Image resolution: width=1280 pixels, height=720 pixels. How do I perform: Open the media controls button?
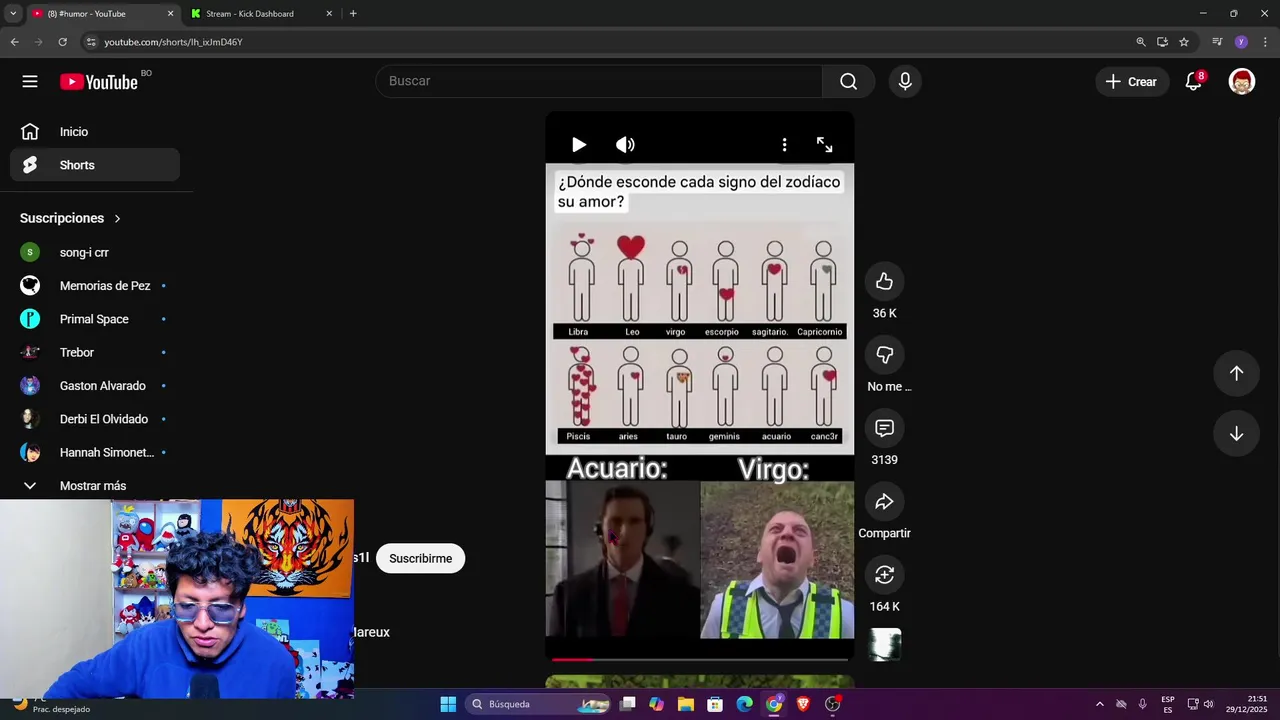(x=1217, y=42)
